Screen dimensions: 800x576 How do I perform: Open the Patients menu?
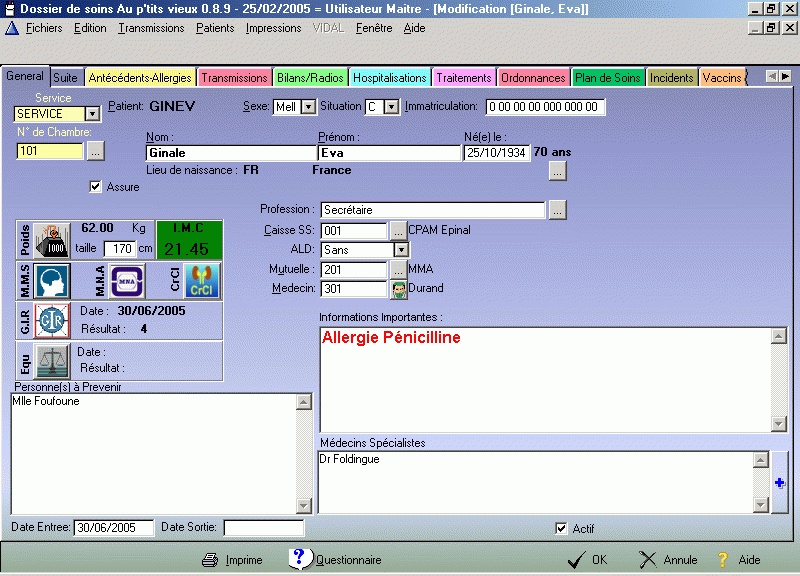point(215,28)
